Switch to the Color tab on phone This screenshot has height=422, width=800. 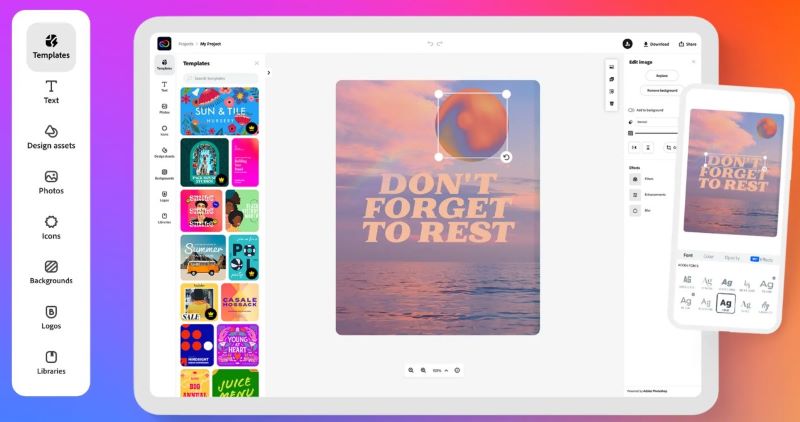point(708,257)
